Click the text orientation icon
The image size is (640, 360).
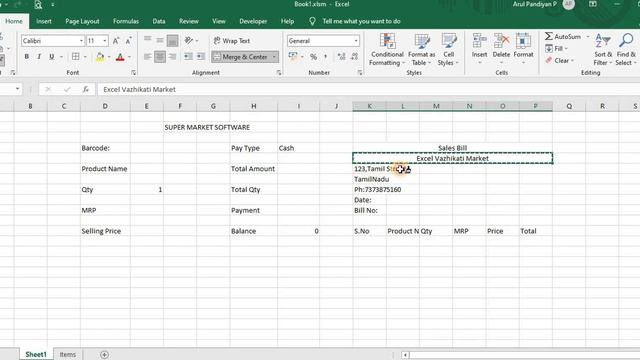tap(189, 40)
